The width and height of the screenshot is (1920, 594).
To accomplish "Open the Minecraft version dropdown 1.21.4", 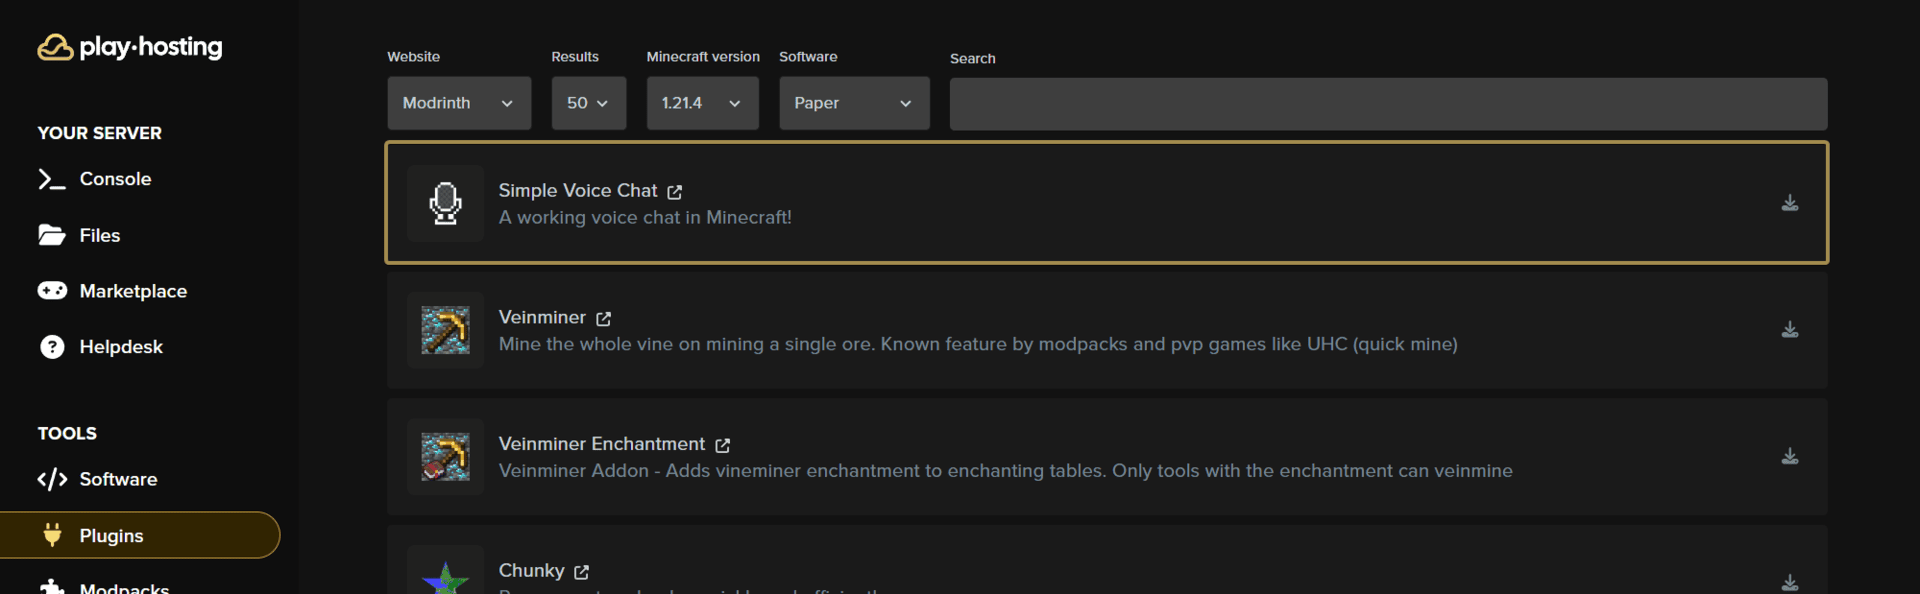I will click(x=703, y=103).
